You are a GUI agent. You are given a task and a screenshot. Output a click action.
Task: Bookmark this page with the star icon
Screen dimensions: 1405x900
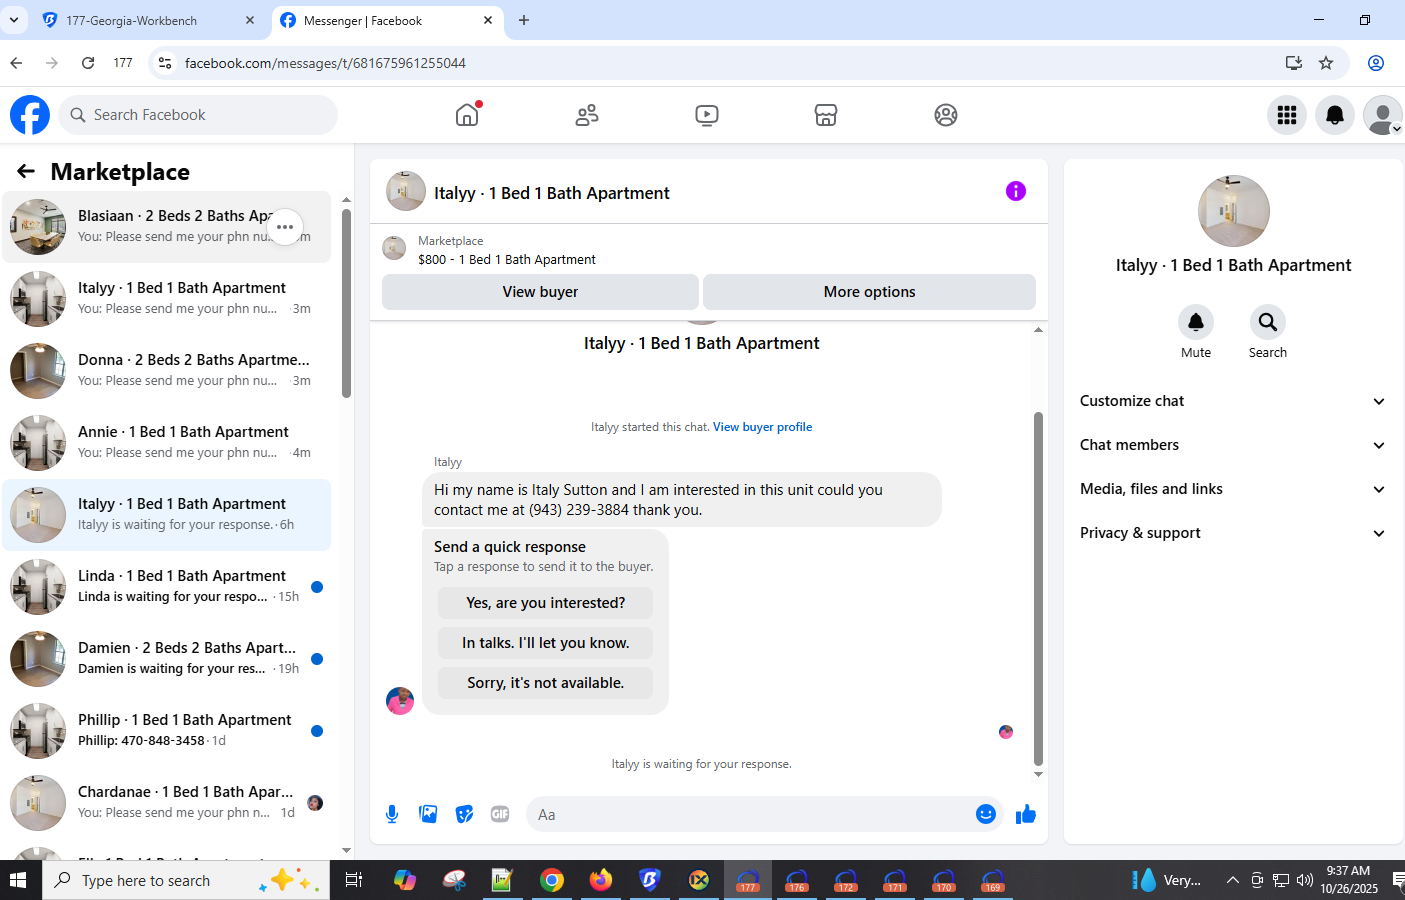coord(1326,63)
